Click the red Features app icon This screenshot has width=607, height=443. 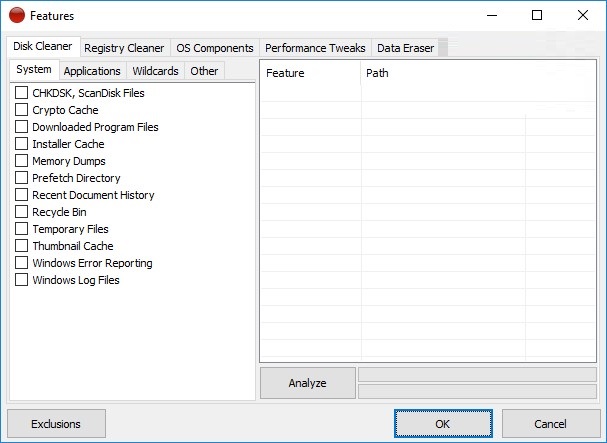coord(16,16)
